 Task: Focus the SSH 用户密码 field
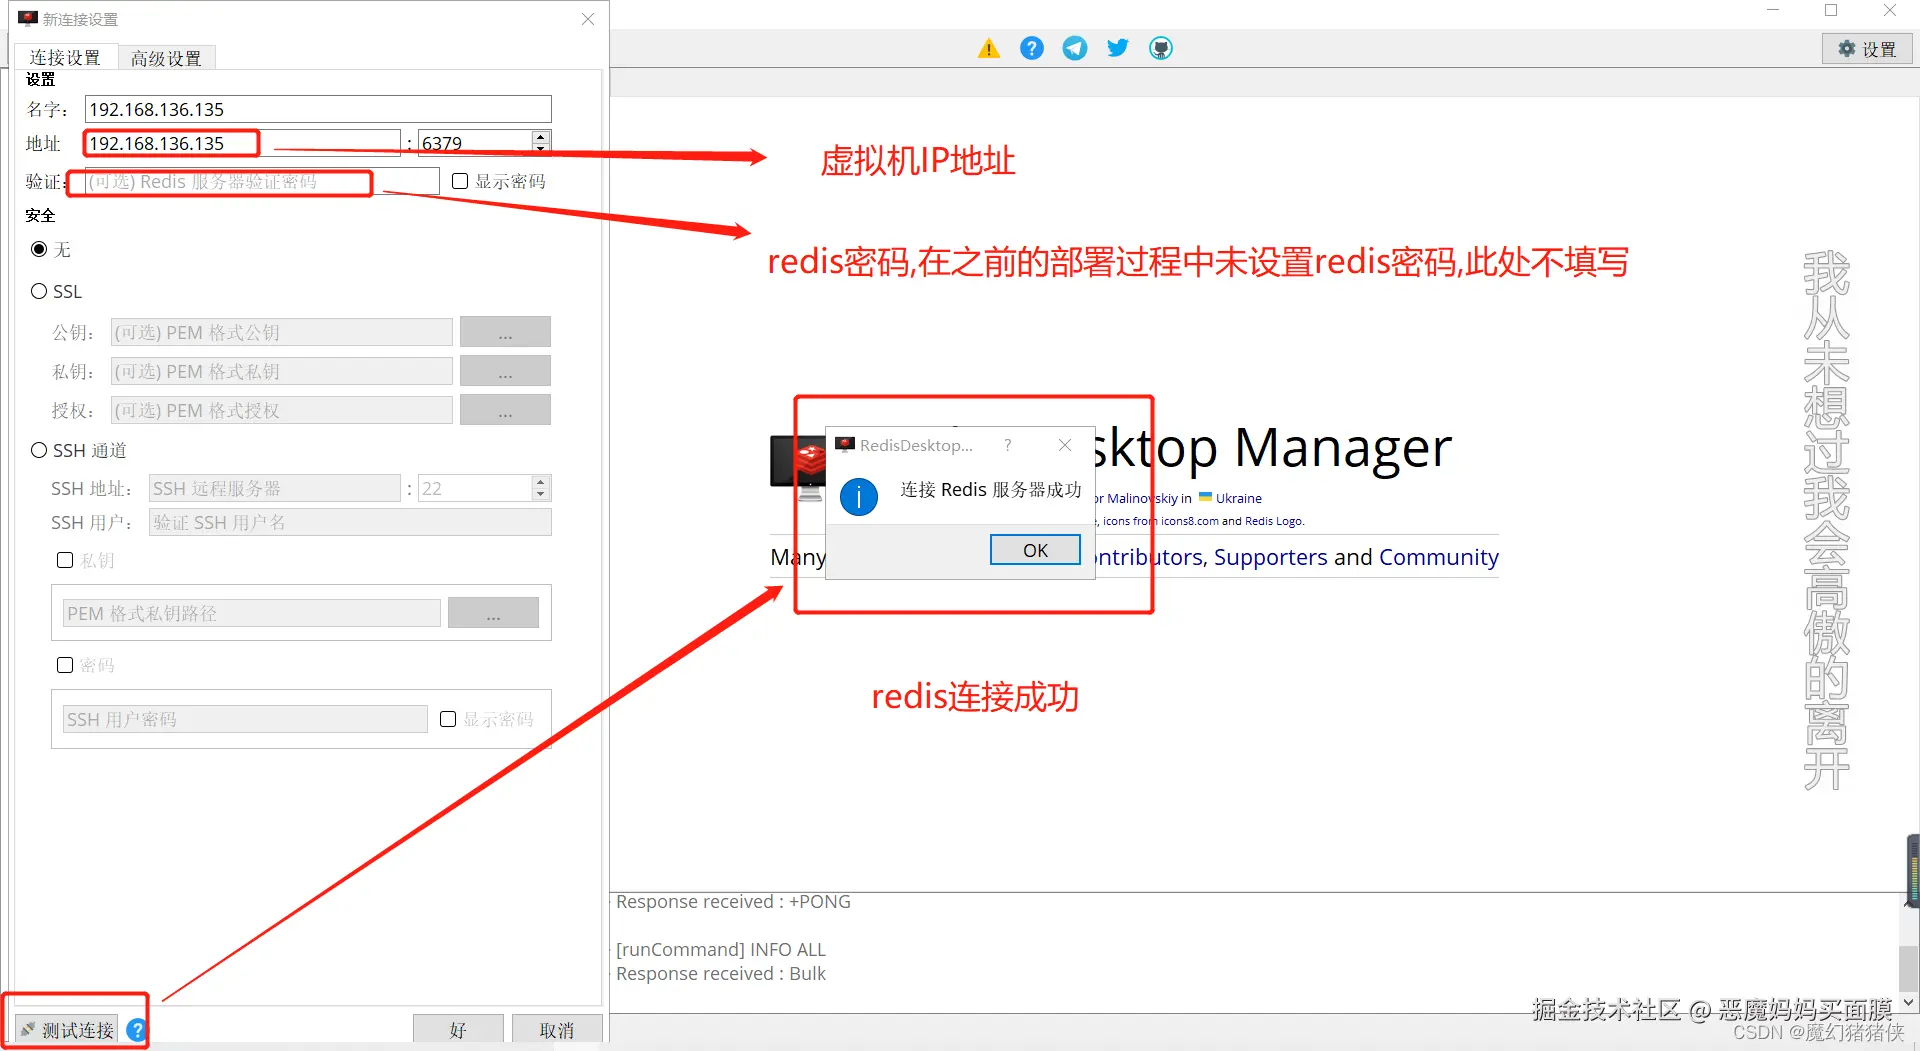pyautogui.click(x=245, y=719)
